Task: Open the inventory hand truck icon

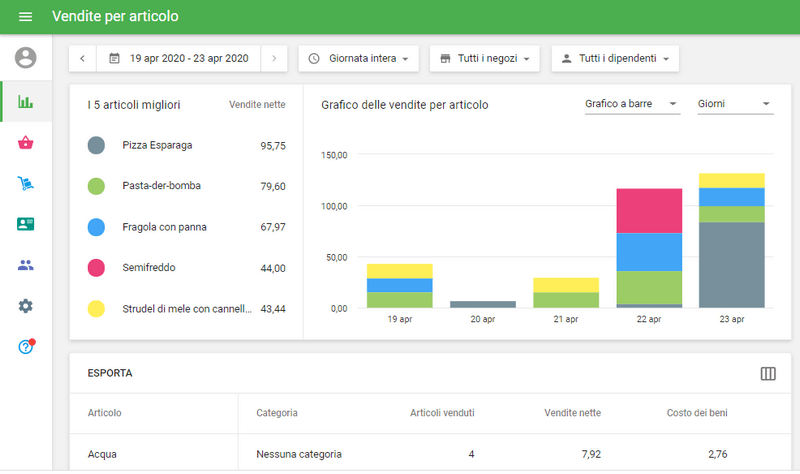Action: point(26,184)
